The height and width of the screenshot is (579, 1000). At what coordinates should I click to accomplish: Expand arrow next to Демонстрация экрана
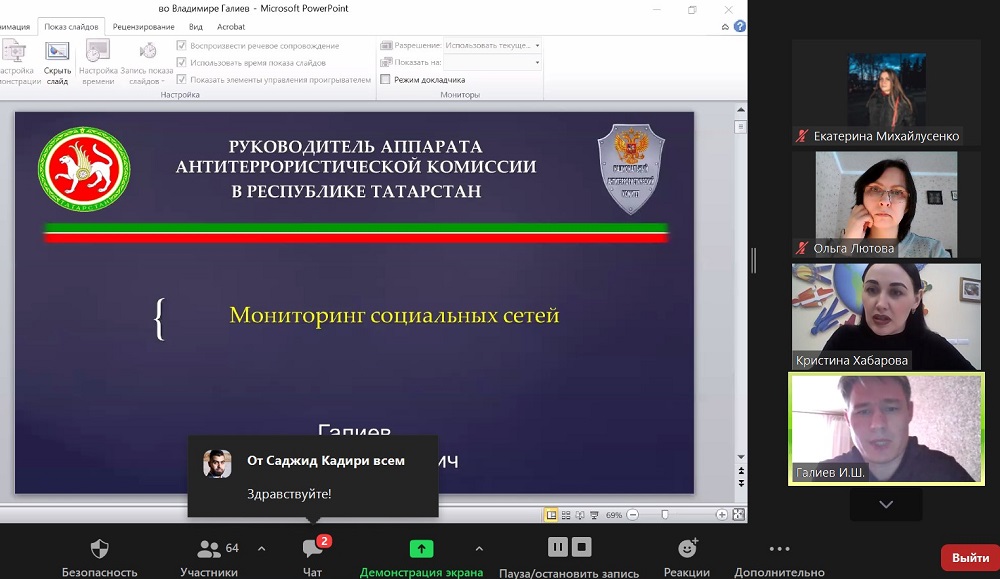[x=479, y=548]
